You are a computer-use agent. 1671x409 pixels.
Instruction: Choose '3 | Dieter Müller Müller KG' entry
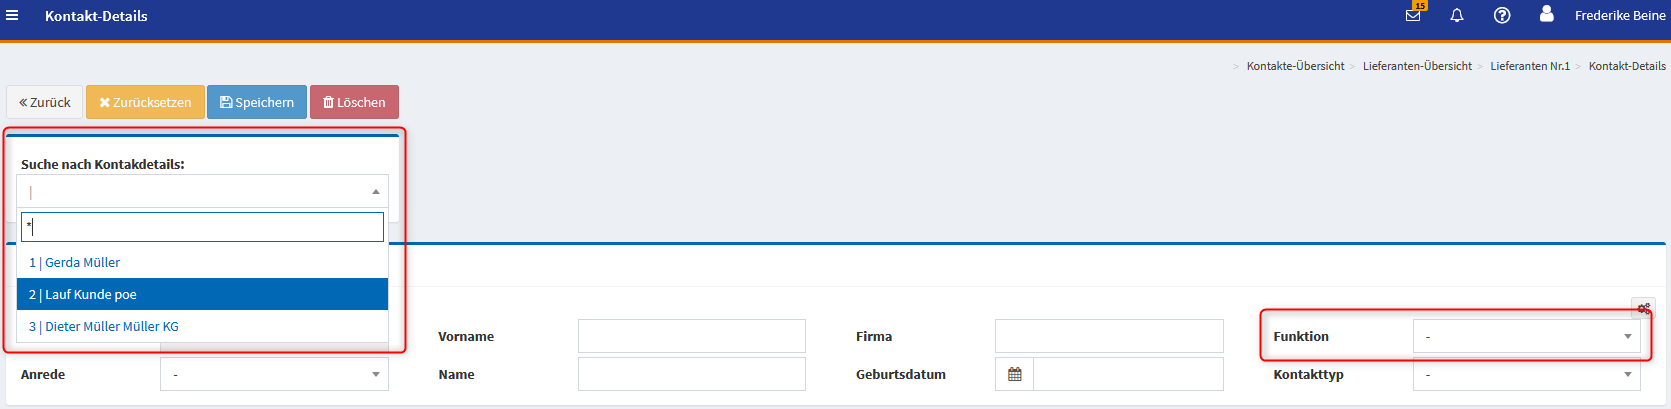coord(104,326)
